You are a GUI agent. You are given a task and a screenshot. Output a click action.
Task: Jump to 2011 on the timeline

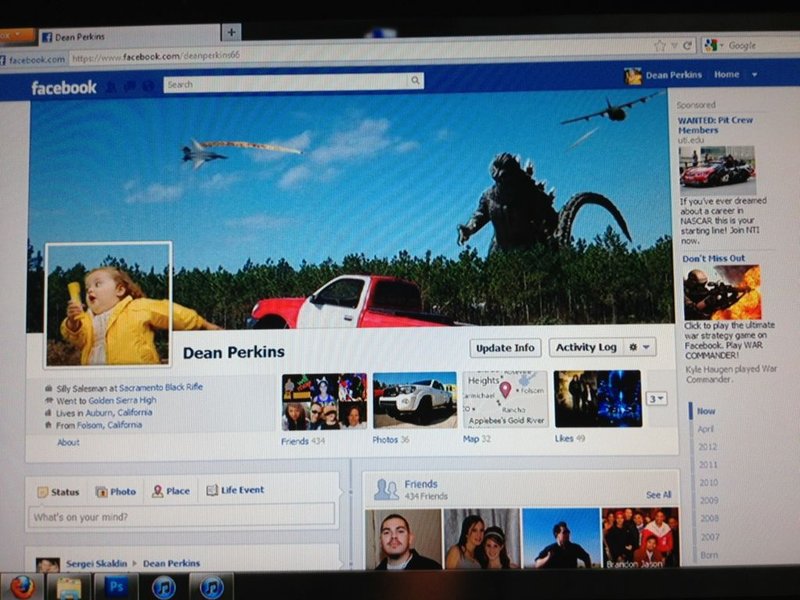click(708, 464)
